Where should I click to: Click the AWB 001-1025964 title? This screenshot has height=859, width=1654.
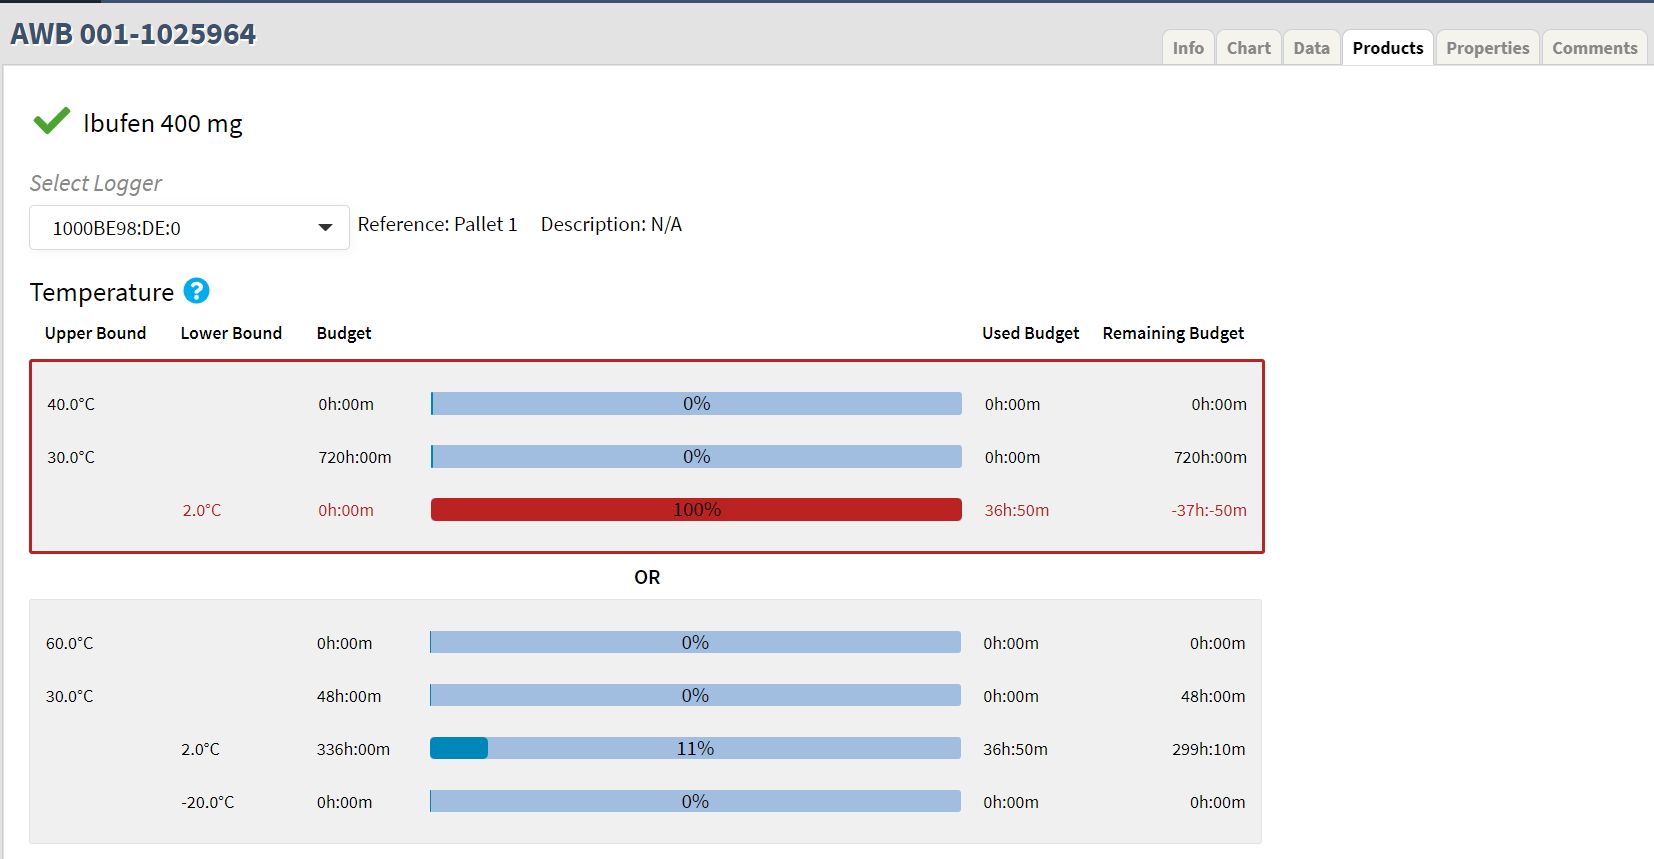(133, 34)
